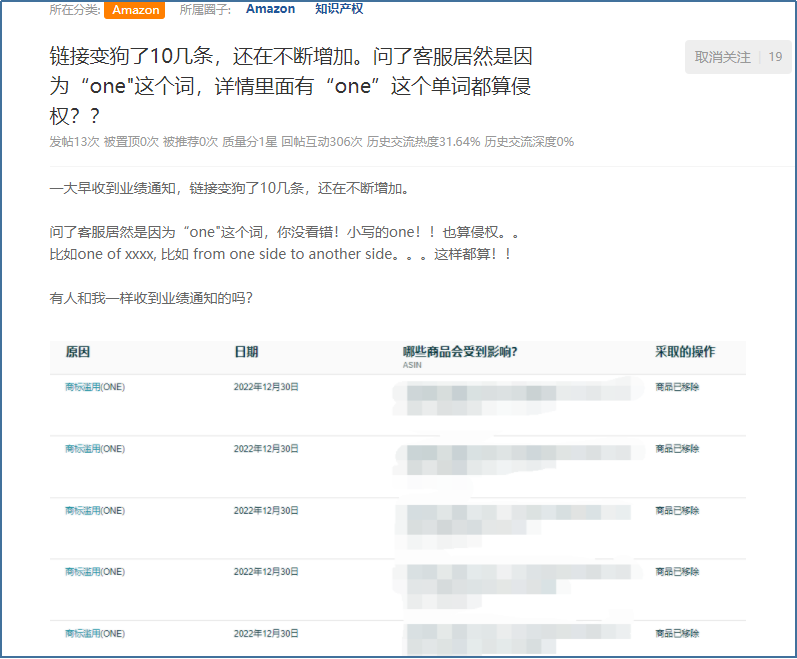The height and width of the screenshot is (659, 797).
Task: Click the post title about the "one" trademark
Action: 290,86
